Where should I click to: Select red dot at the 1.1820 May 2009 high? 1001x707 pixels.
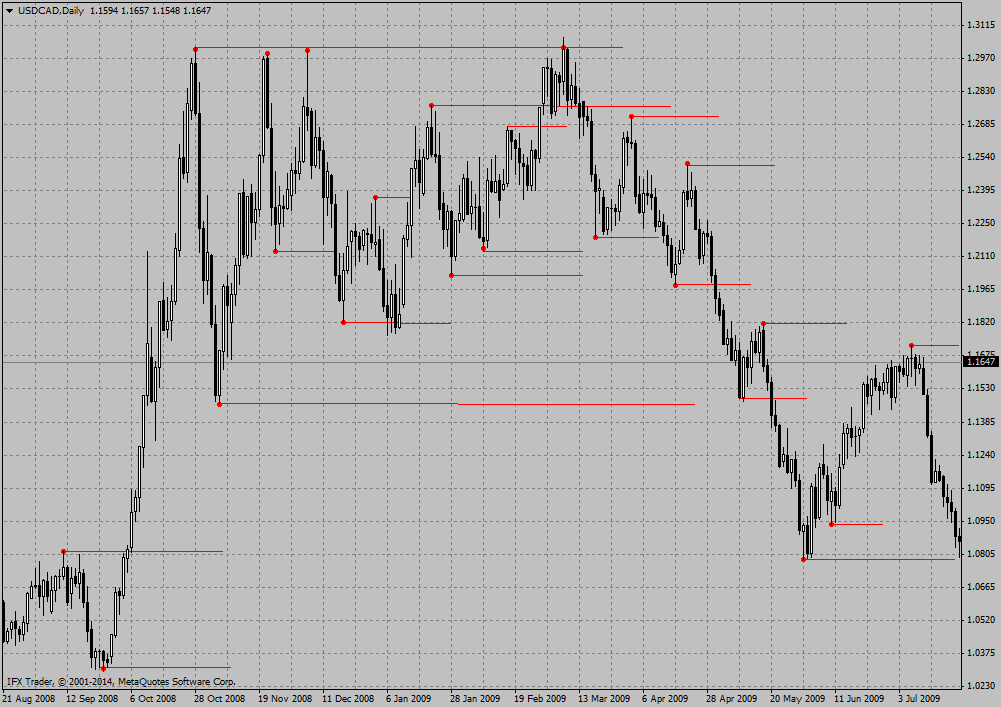(763, 323)
